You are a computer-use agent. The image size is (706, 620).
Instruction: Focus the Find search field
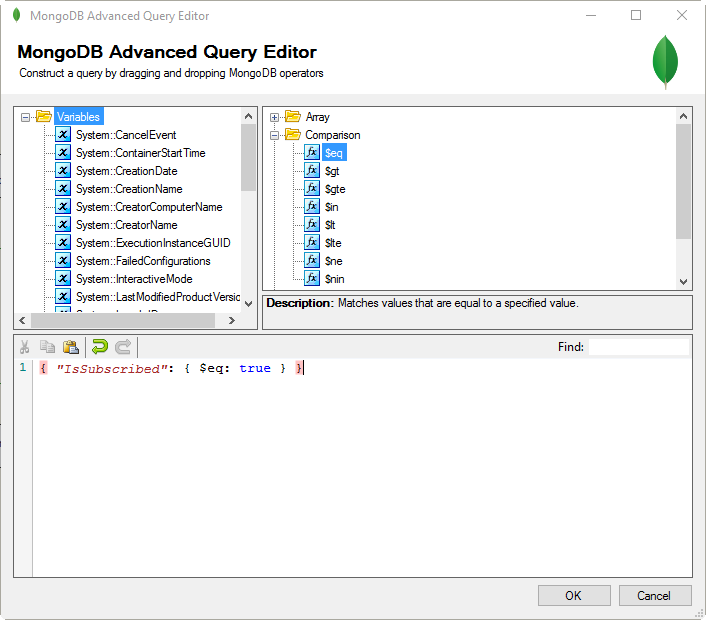pos(638,347)
